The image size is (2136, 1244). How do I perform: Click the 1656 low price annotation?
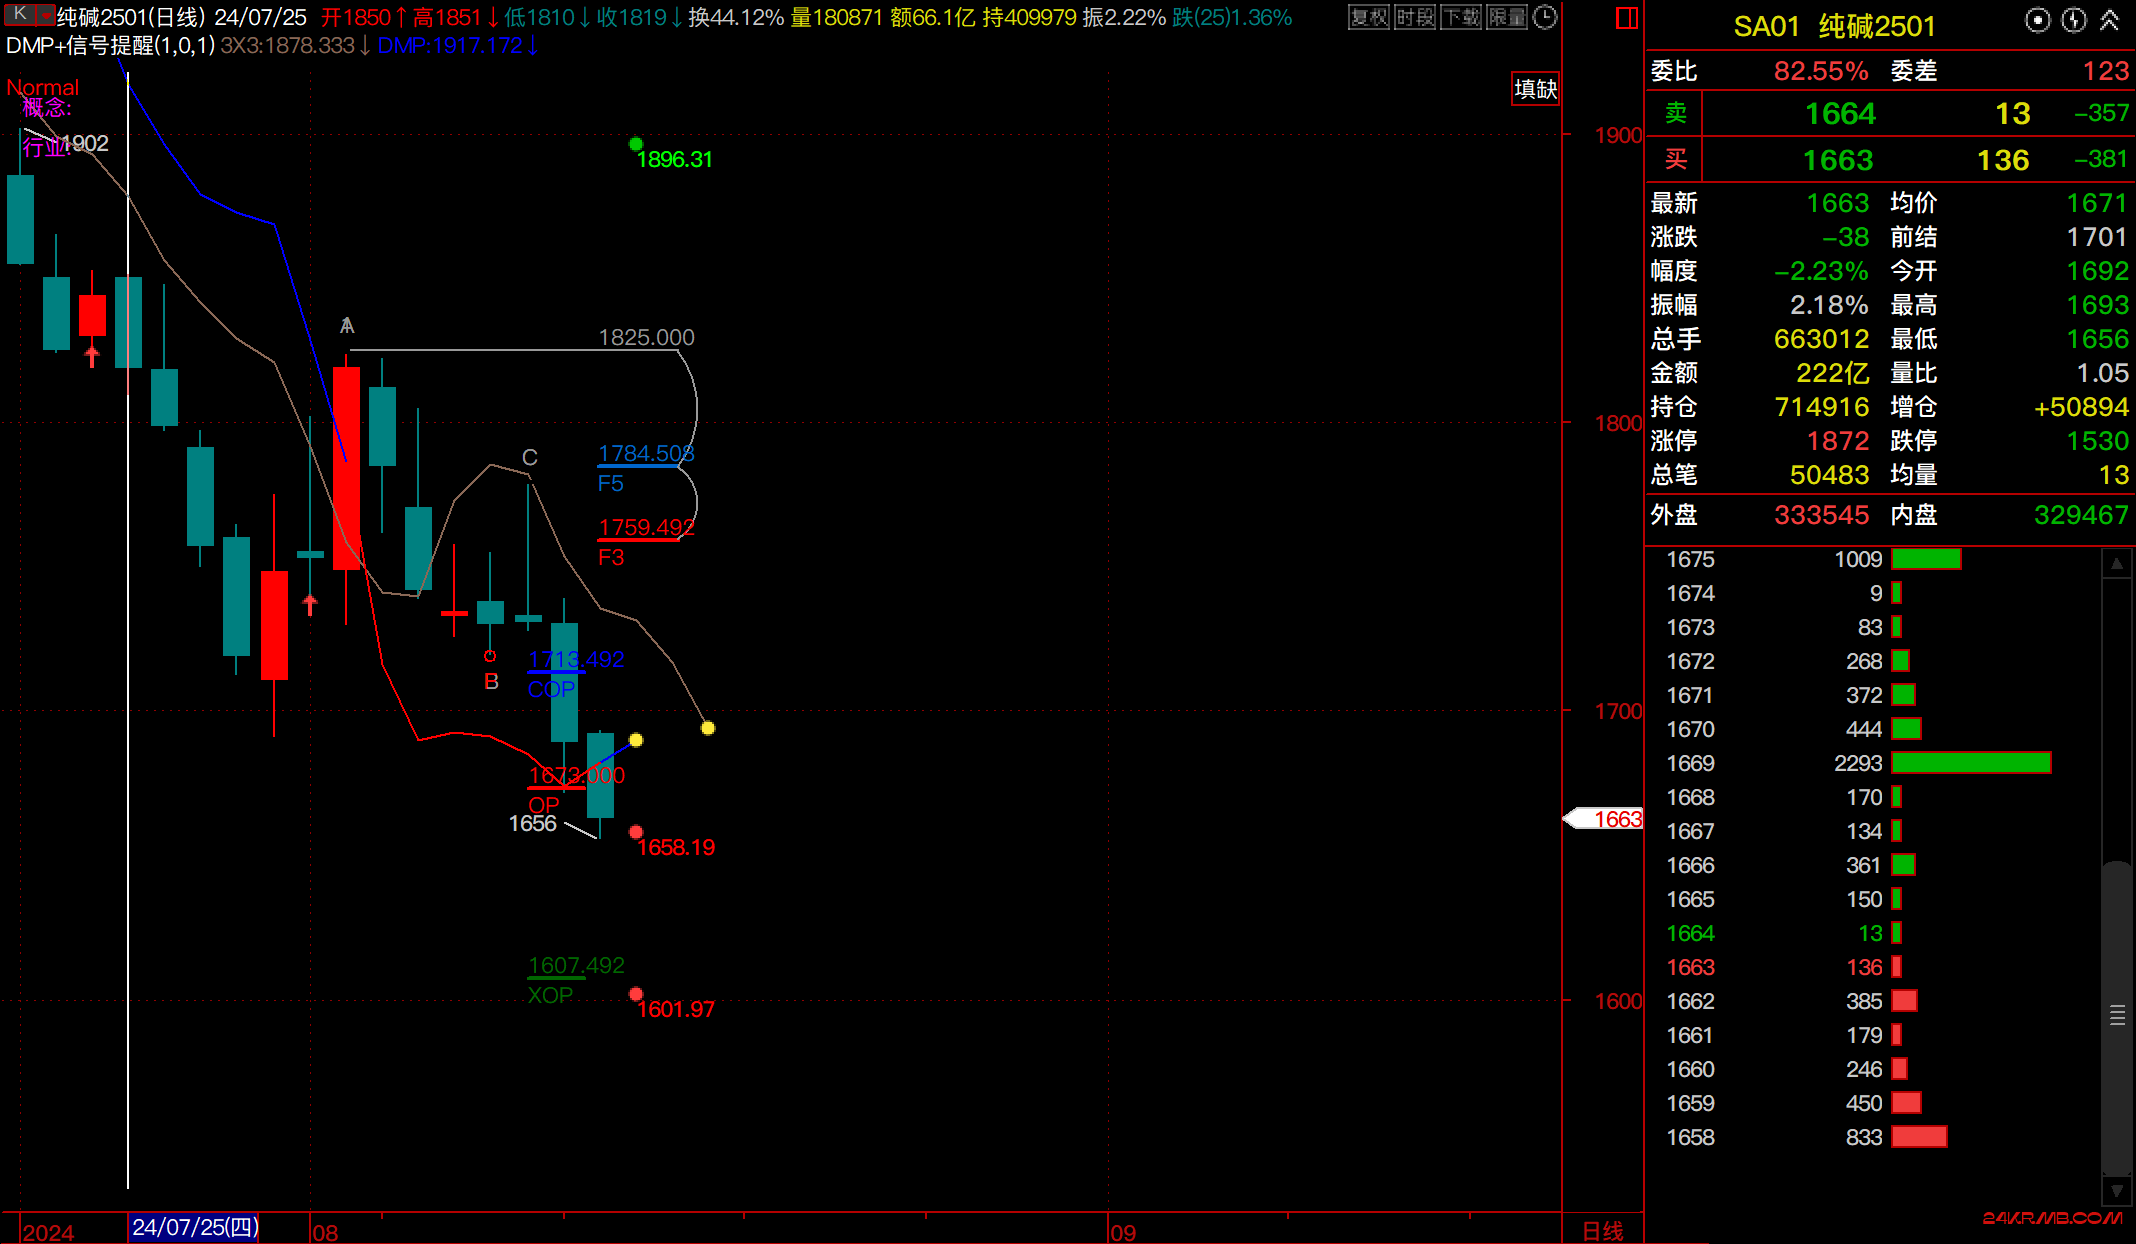point(532,823)
